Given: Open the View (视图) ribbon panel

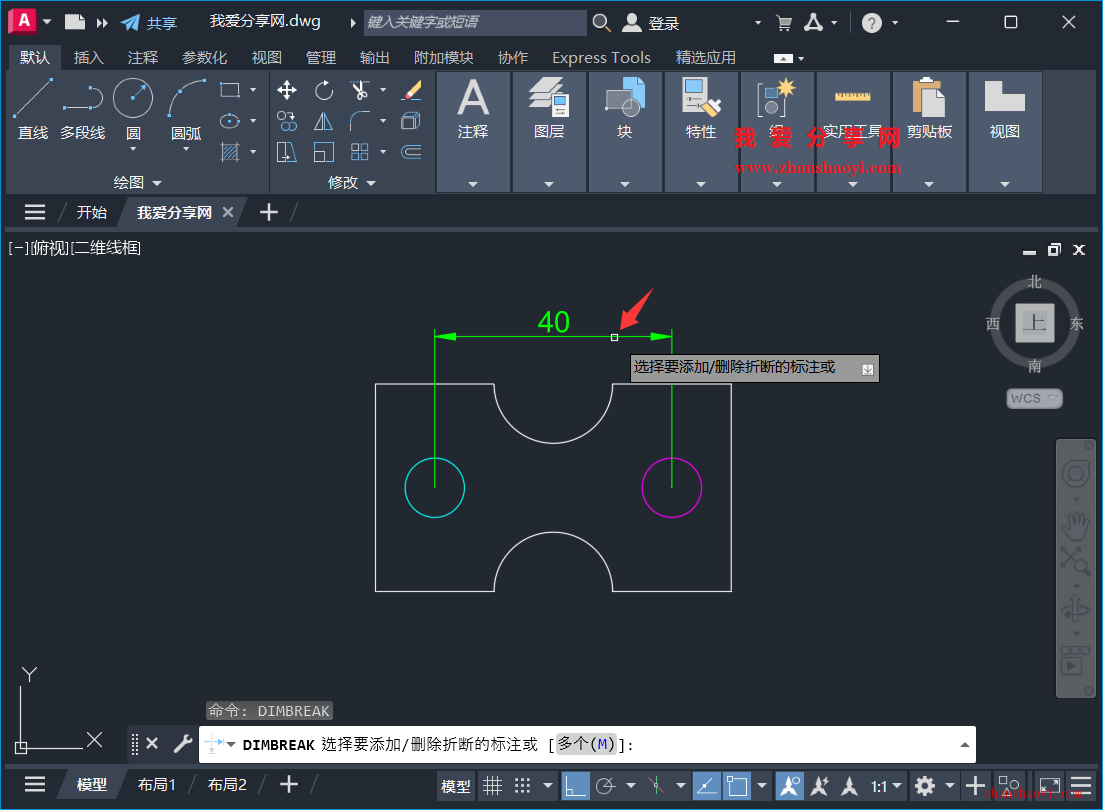Looking at the screenshot, I should click(x=1005, y=132).
